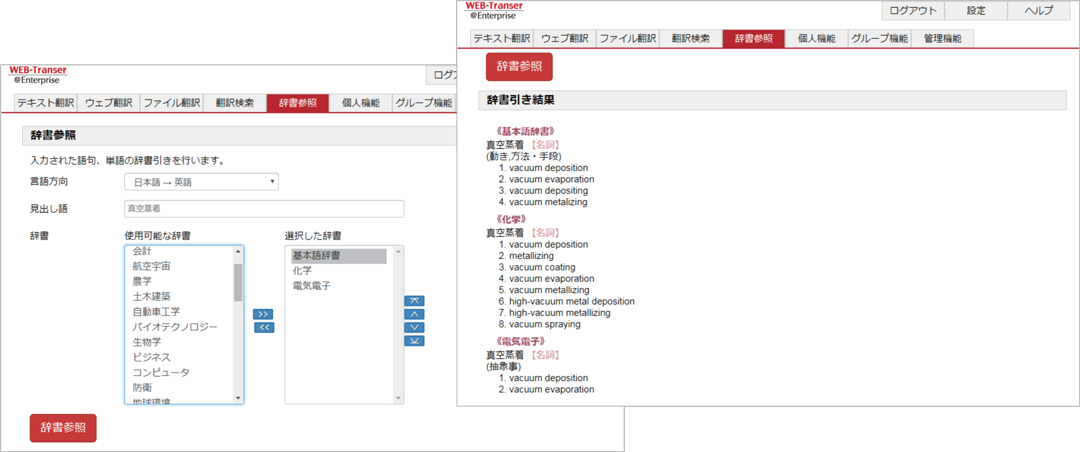Switch to 個人機能 tab in left window
The image size is (1080, 452).
[360, 103]
